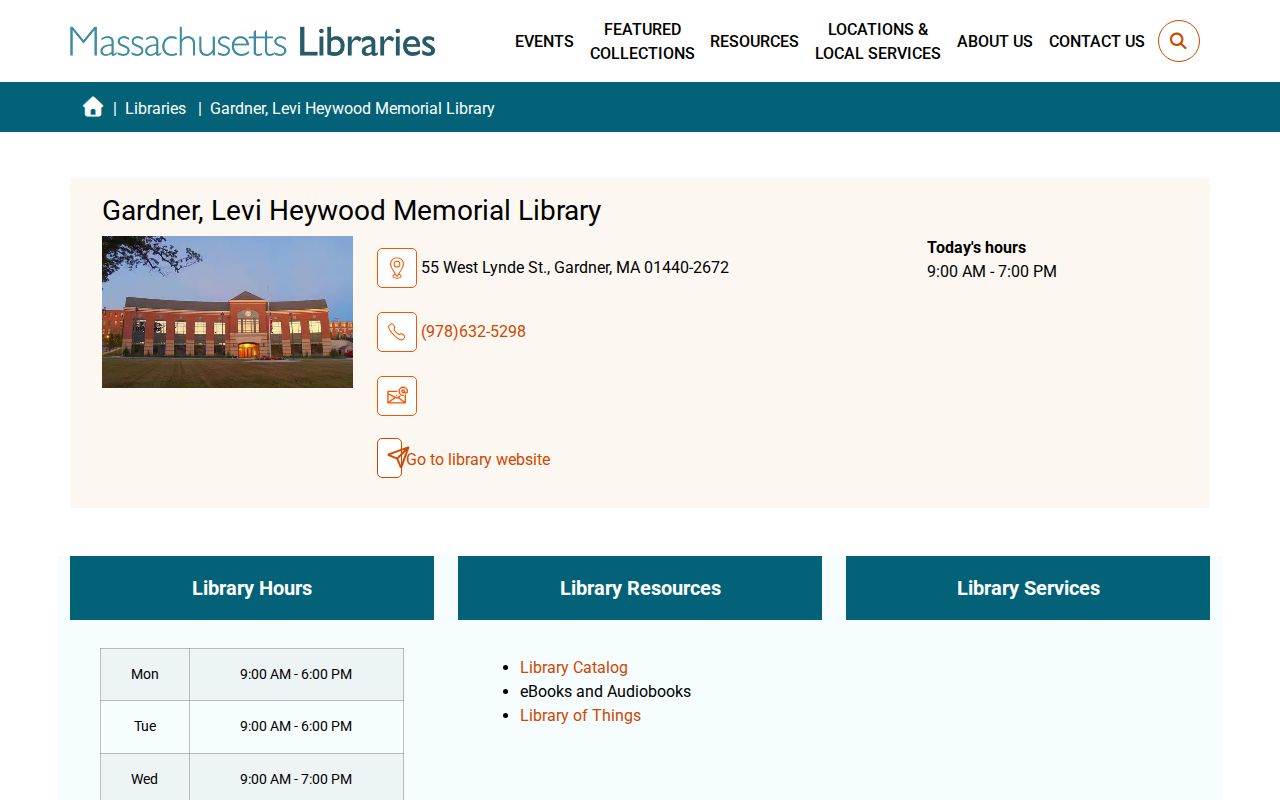Open the About Us menu
The width and height of the screenshot is (1280, 800).
(995, 41)
